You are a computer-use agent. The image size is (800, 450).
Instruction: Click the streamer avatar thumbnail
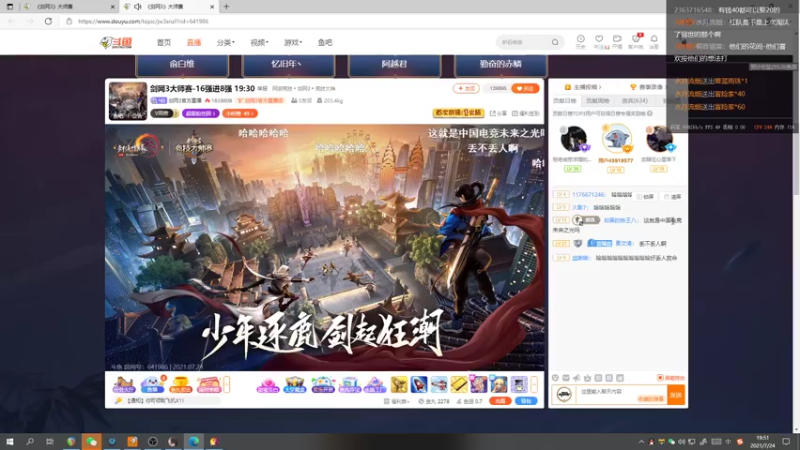(x=128, y=101)
